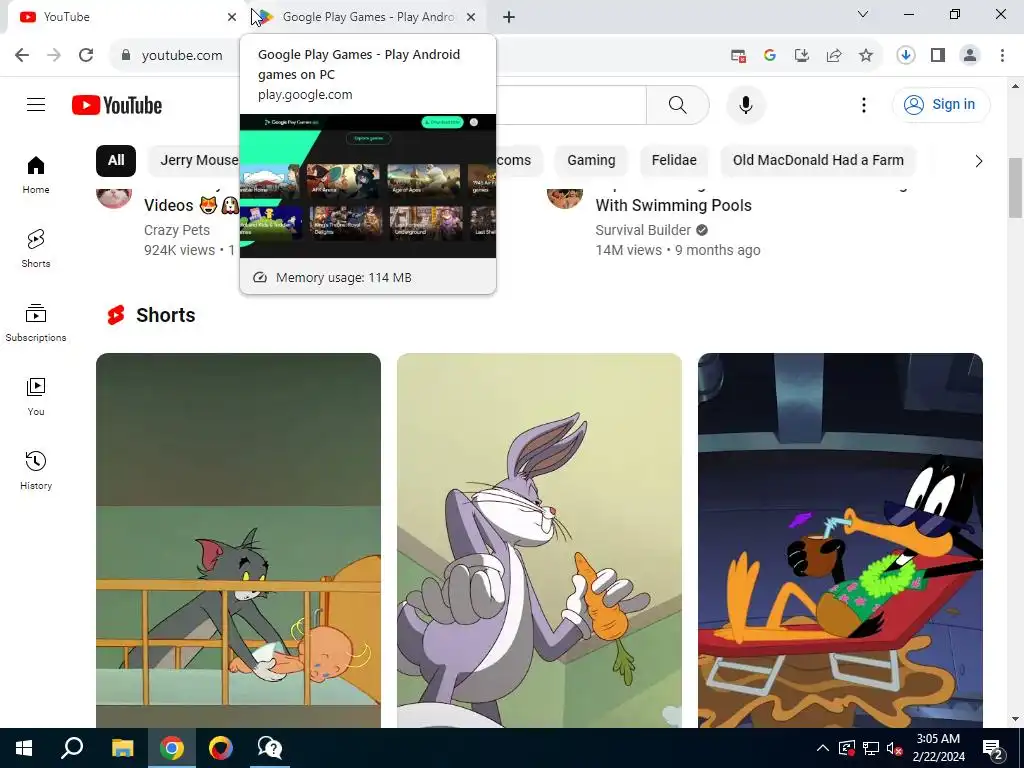Screen dimensions: 1024x768
Task: Play the Daffy Duck lounge chair Short
Action: point(840,540)
